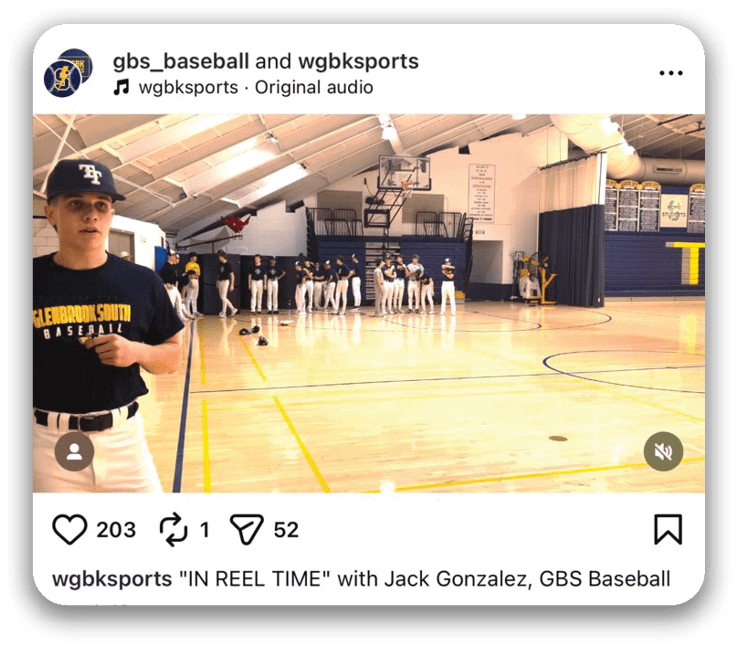Repost the reel using the arrows icon
This screenshot has width=738, height=647.
pyautogui.click(x=174, y=529)
